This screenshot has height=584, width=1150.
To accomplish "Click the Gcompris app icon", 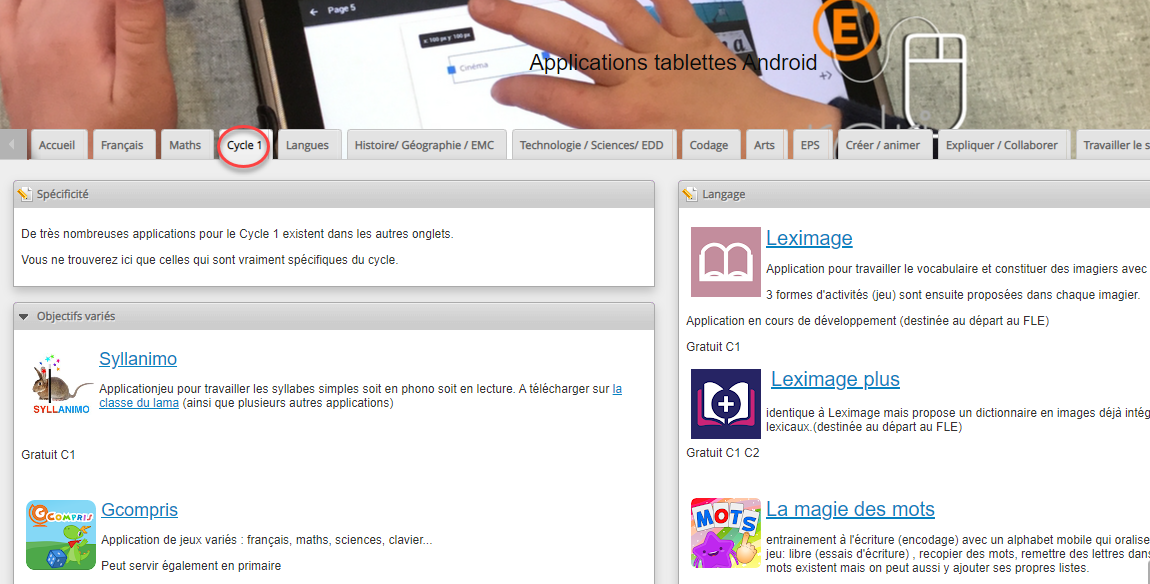I will (x=61, y=534).
